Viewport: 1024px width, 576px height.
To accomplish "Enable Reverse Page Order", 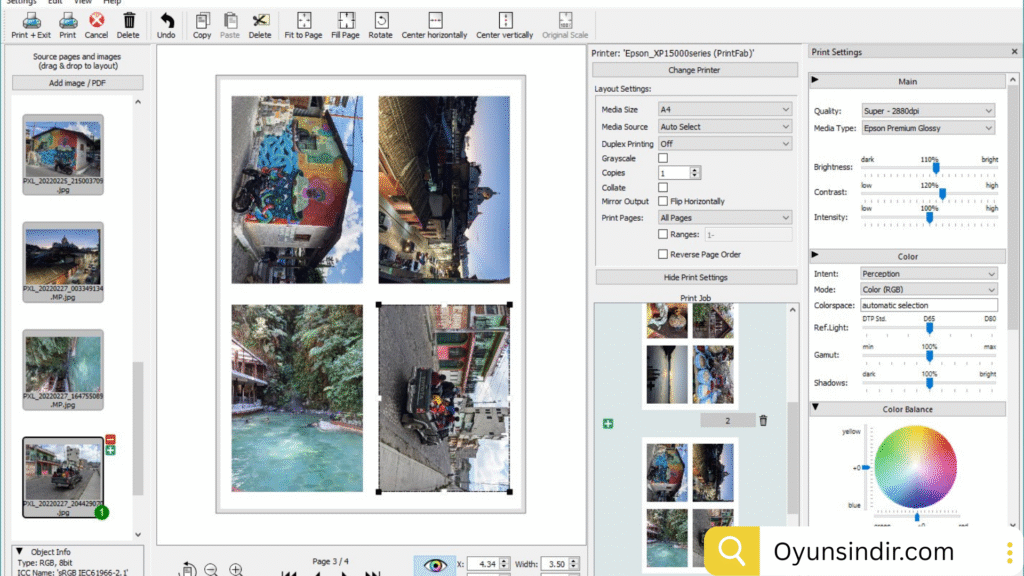I will [663, 255].
